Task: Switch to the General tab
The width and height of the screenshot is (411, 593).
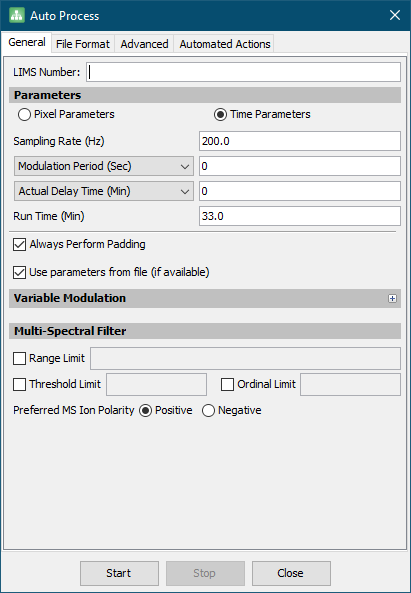Action: coord(27,42)
